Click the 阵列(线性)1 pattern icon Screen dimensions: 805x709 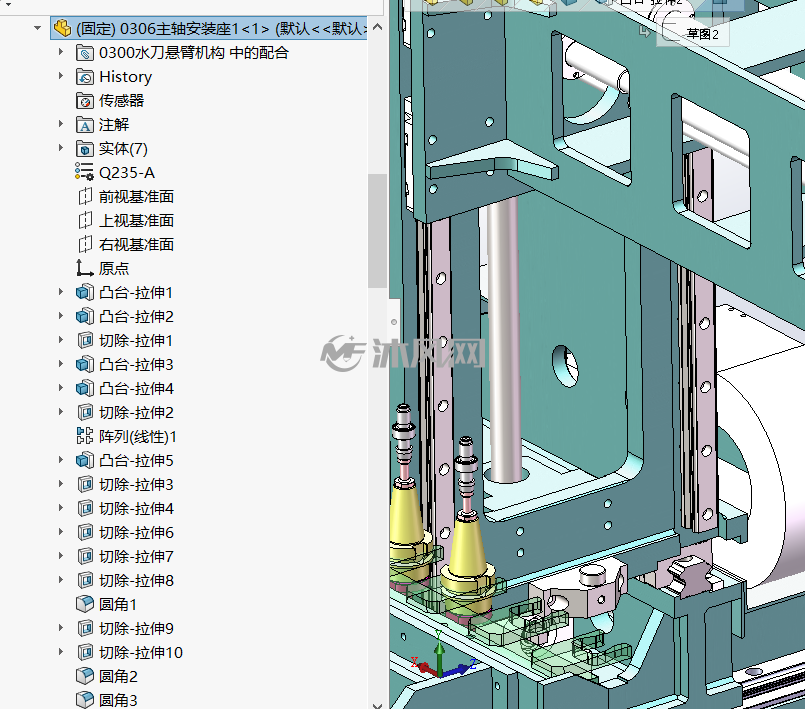point(85,436)
